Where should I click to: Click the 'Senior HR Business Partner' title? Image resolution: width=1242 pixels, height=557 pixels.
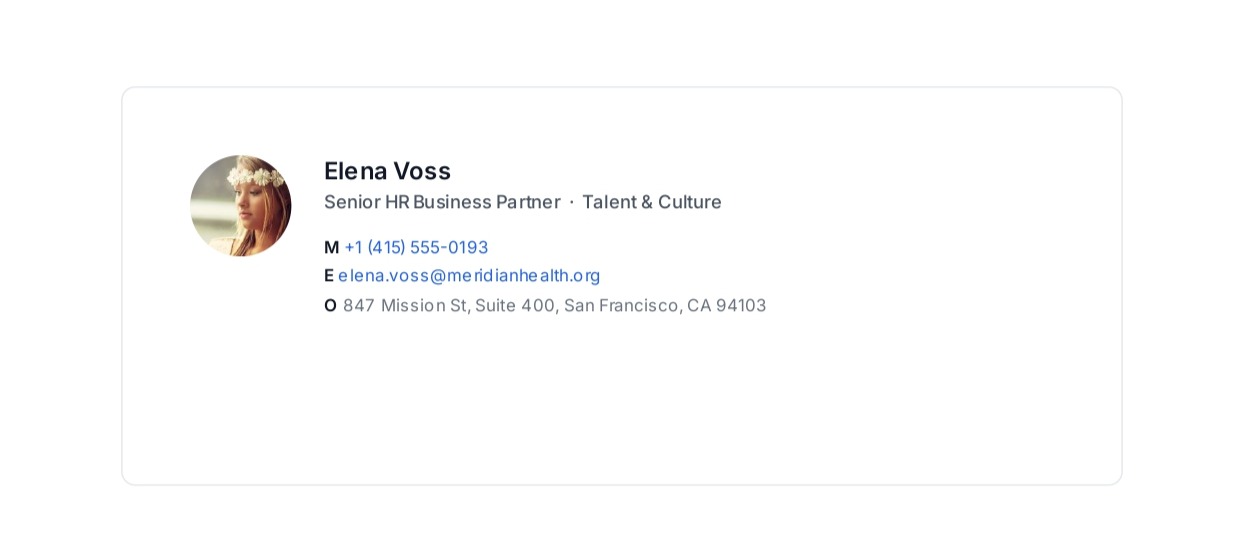[442, 202]
